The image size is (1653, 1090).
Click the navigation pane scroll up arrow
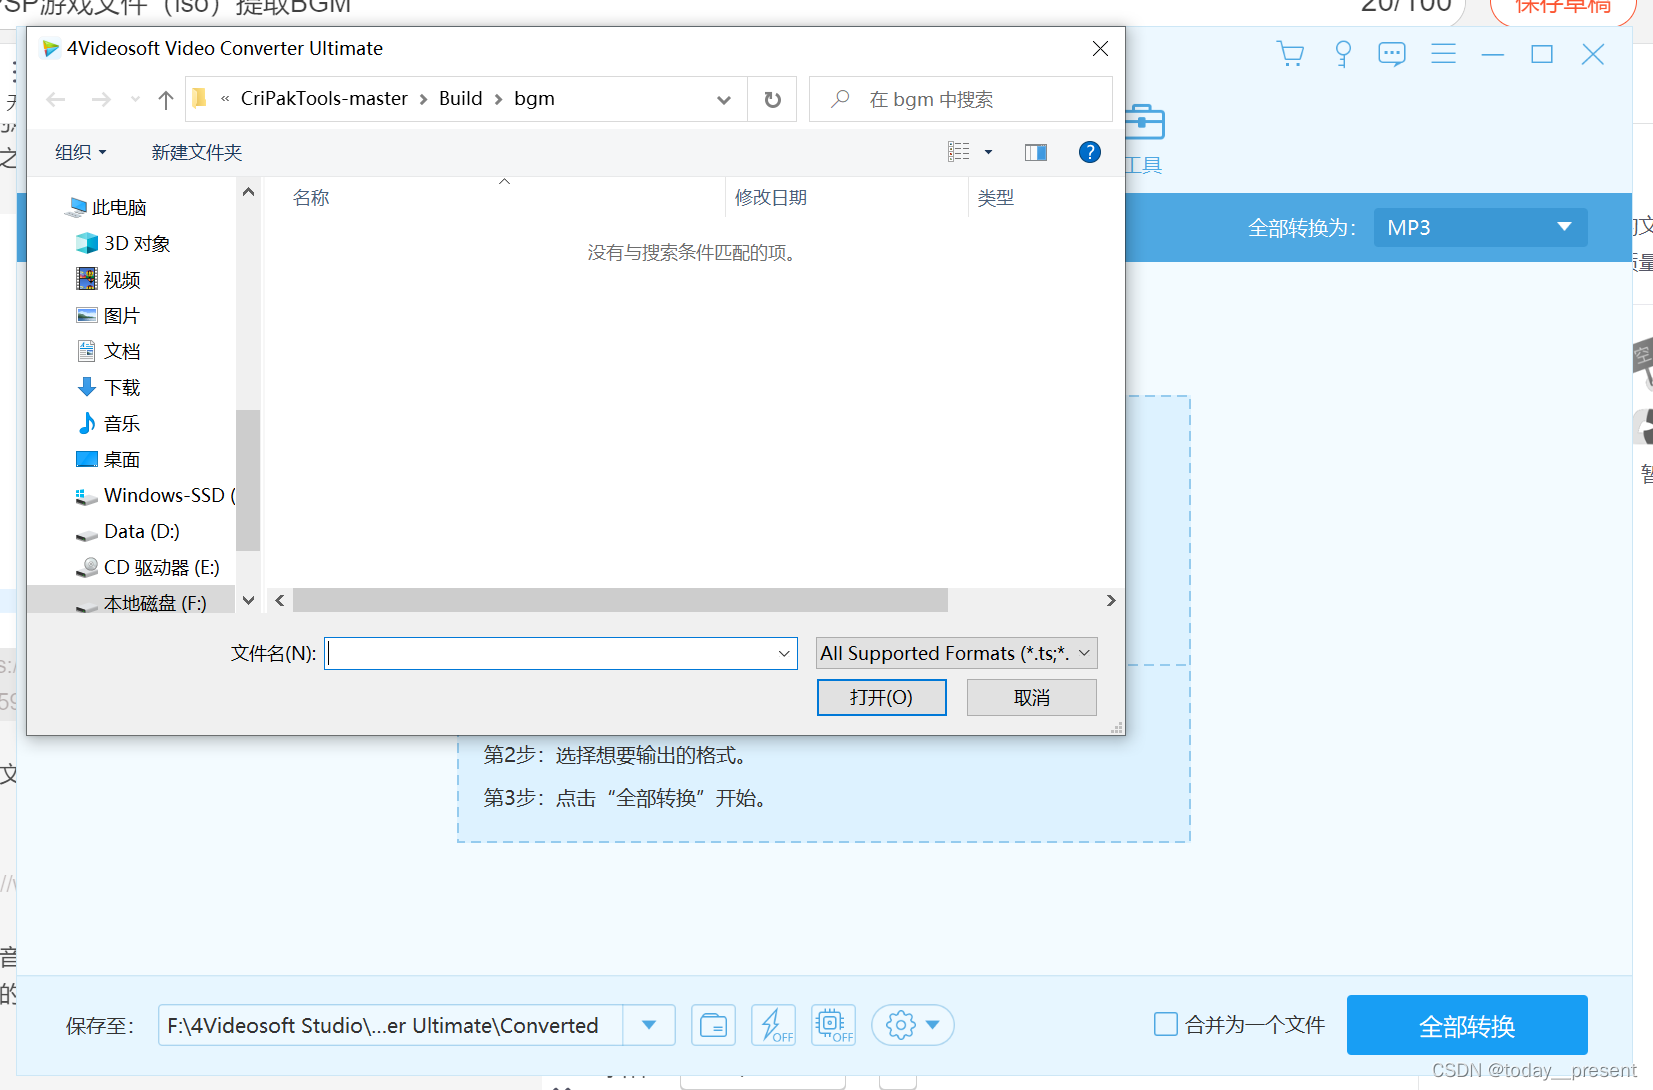(x=248, y=191)
